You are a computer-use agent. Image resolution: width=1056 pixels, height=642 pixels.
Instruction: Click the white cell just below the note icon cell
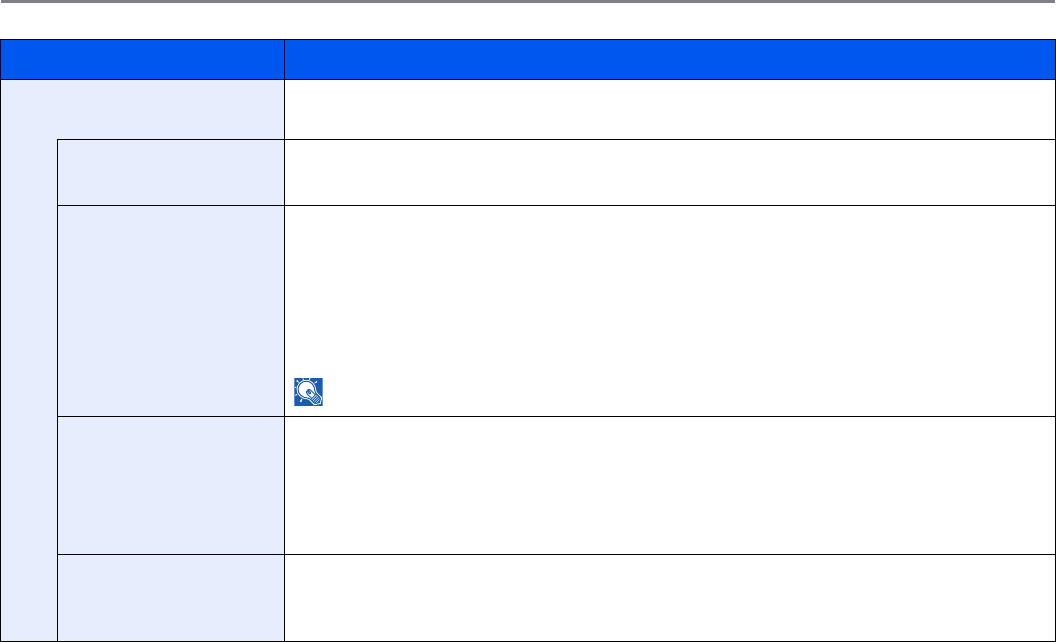(669, 485)
